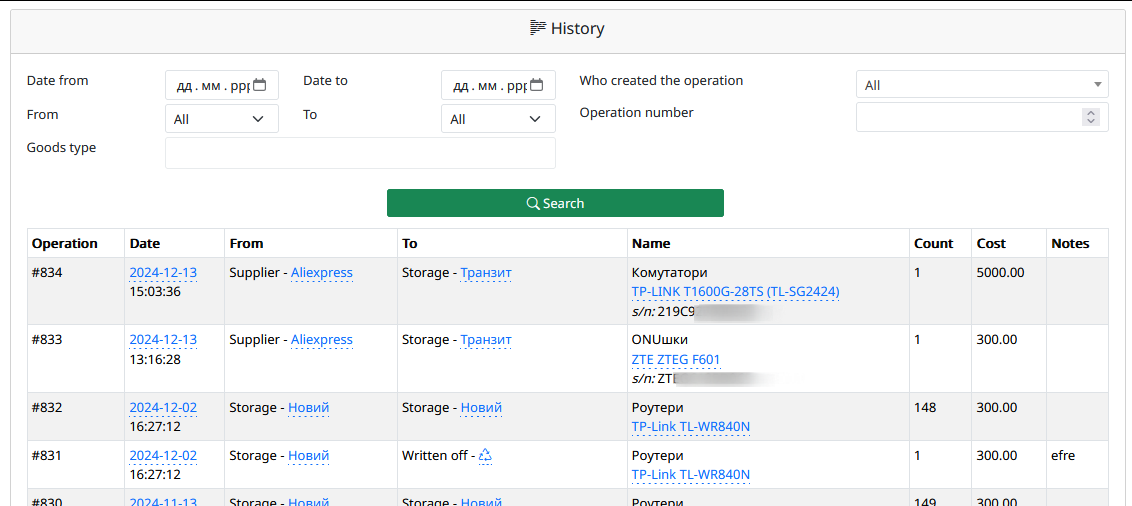Click operation number #831
Screen dimensions: 1132x506
click(47, 456)
